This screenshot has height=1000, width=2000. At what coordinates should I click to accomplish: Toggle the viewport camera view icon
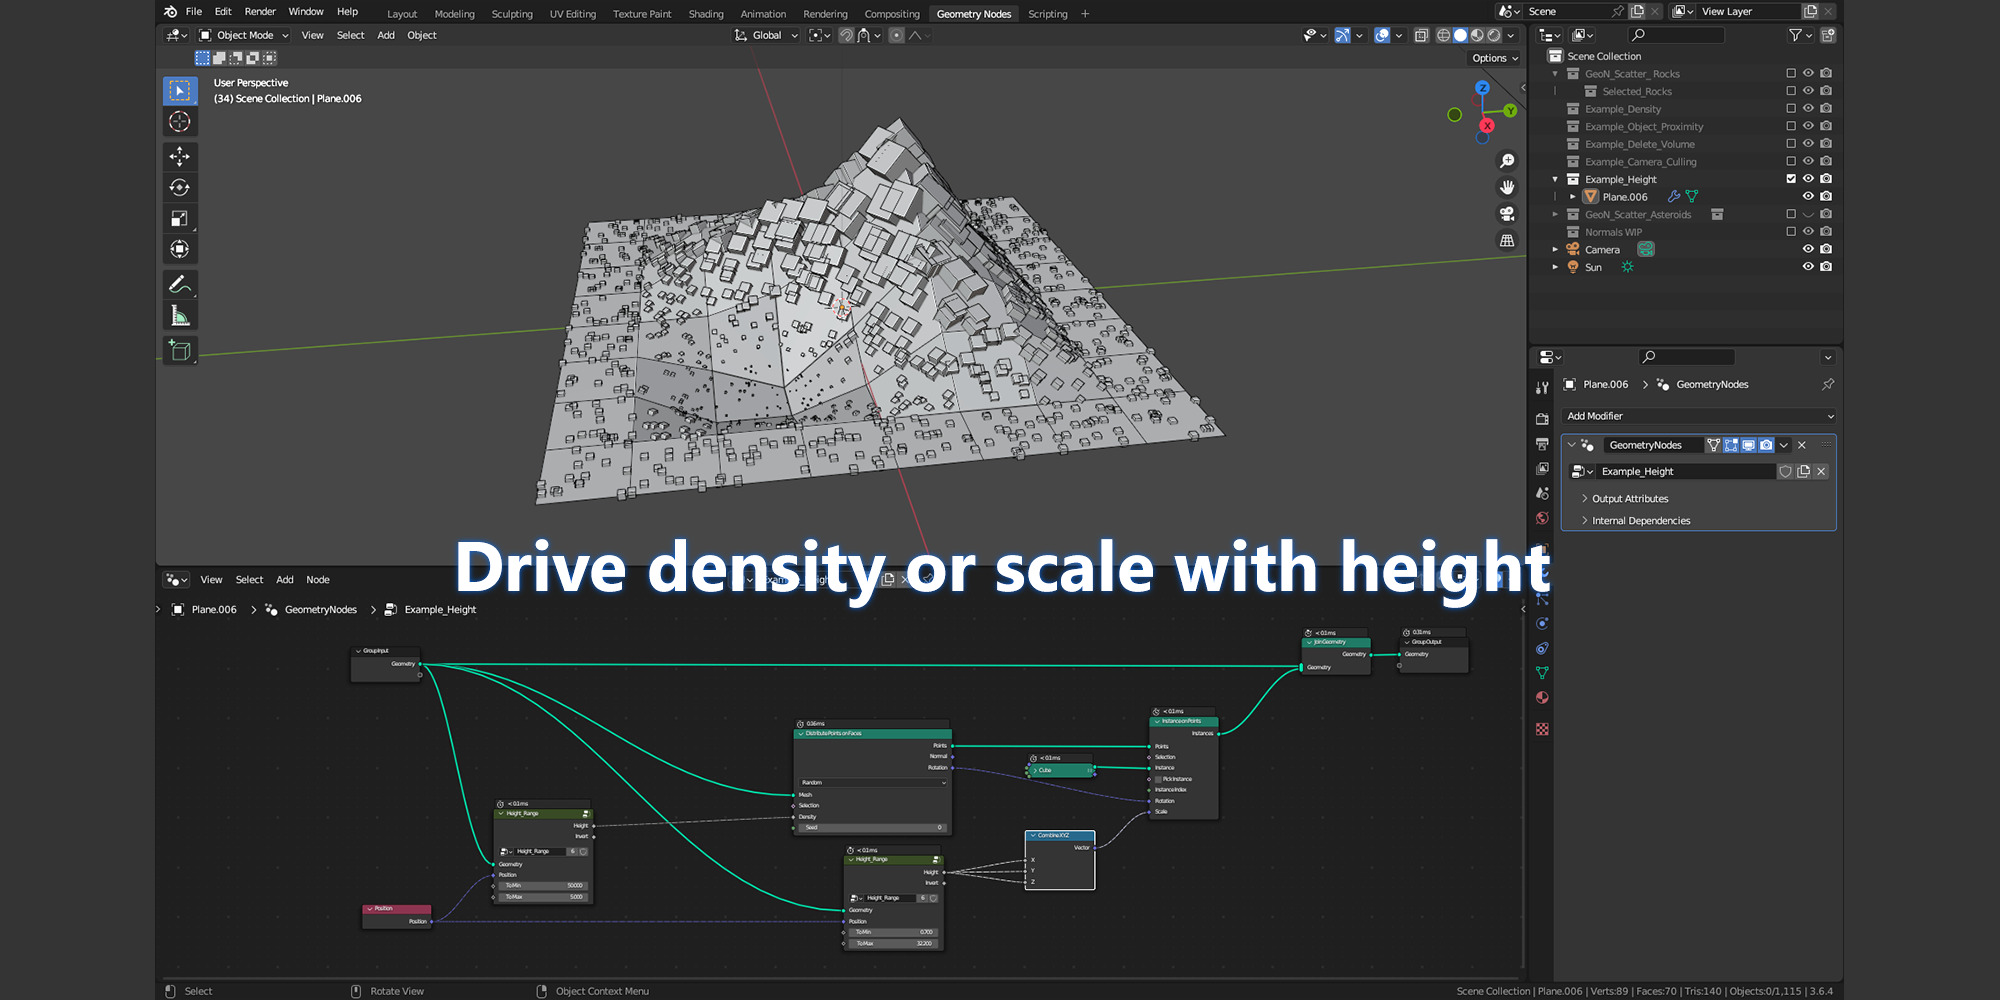(1507, 214)
